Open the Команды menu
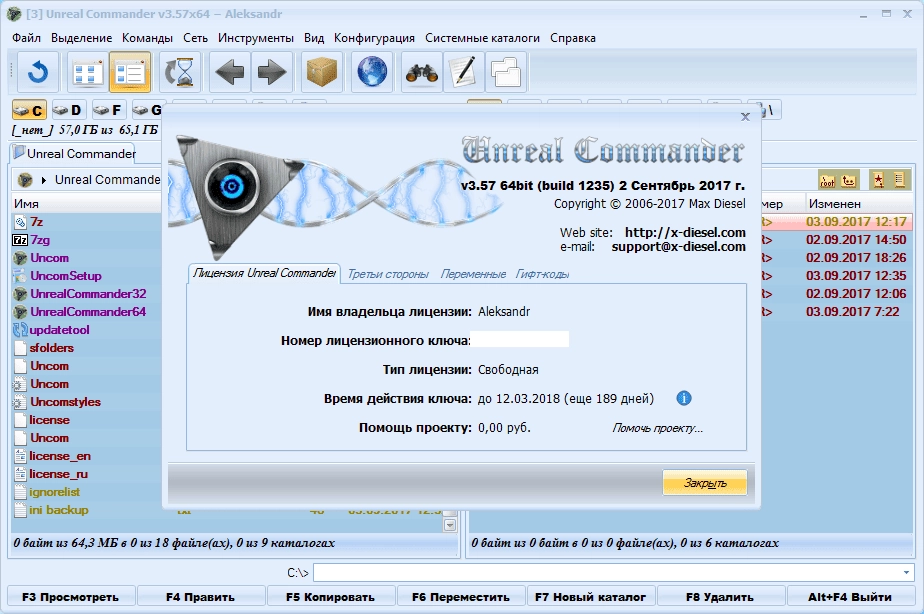Viewport: 924px width, 614px height. (147, 38)
